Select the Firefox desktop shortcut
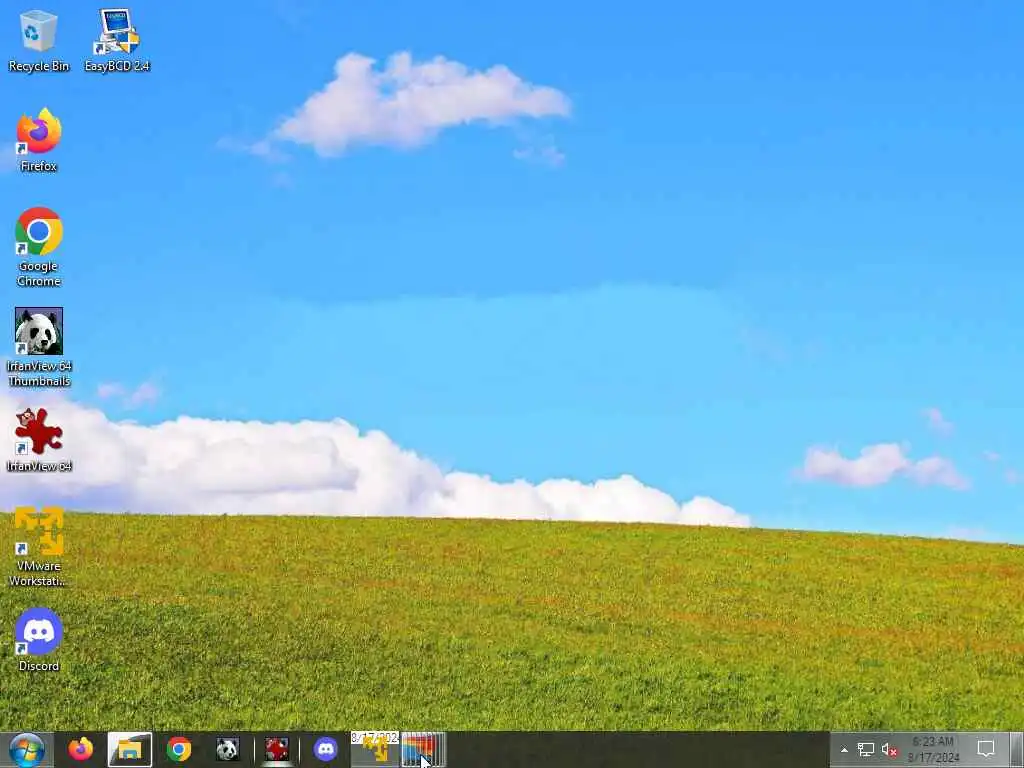This screenshot has height=768, width=1024. 39,140
